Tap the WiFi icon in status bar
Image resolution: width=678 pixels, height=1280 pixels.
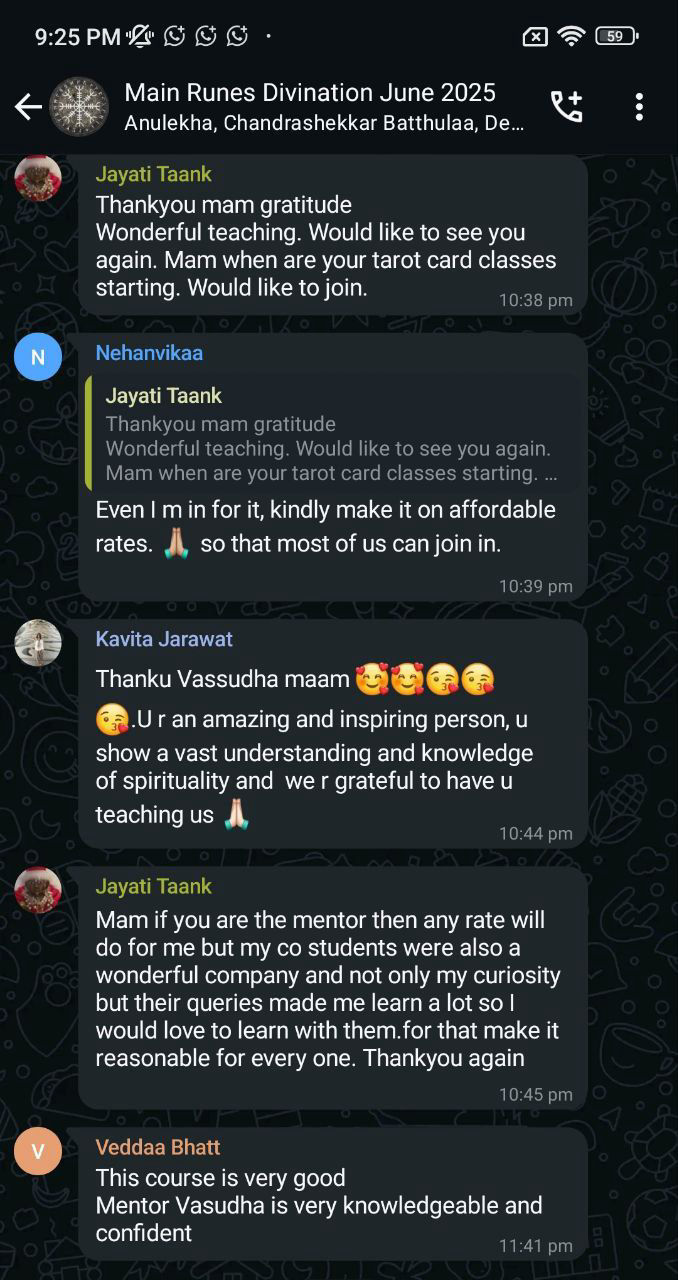(x=571, y=37)
